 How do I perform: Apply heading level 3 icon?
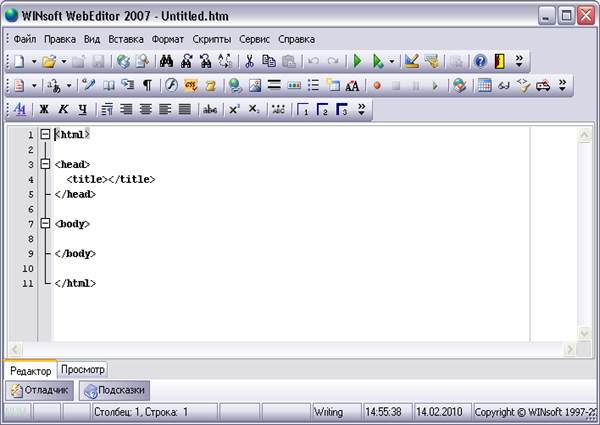pos(342,109)
